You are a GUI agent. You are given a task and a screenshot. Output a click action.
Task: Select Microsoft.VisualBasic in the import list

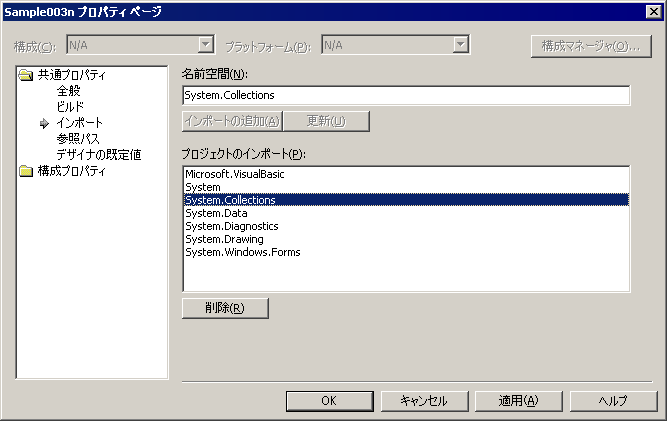point(406,174)
